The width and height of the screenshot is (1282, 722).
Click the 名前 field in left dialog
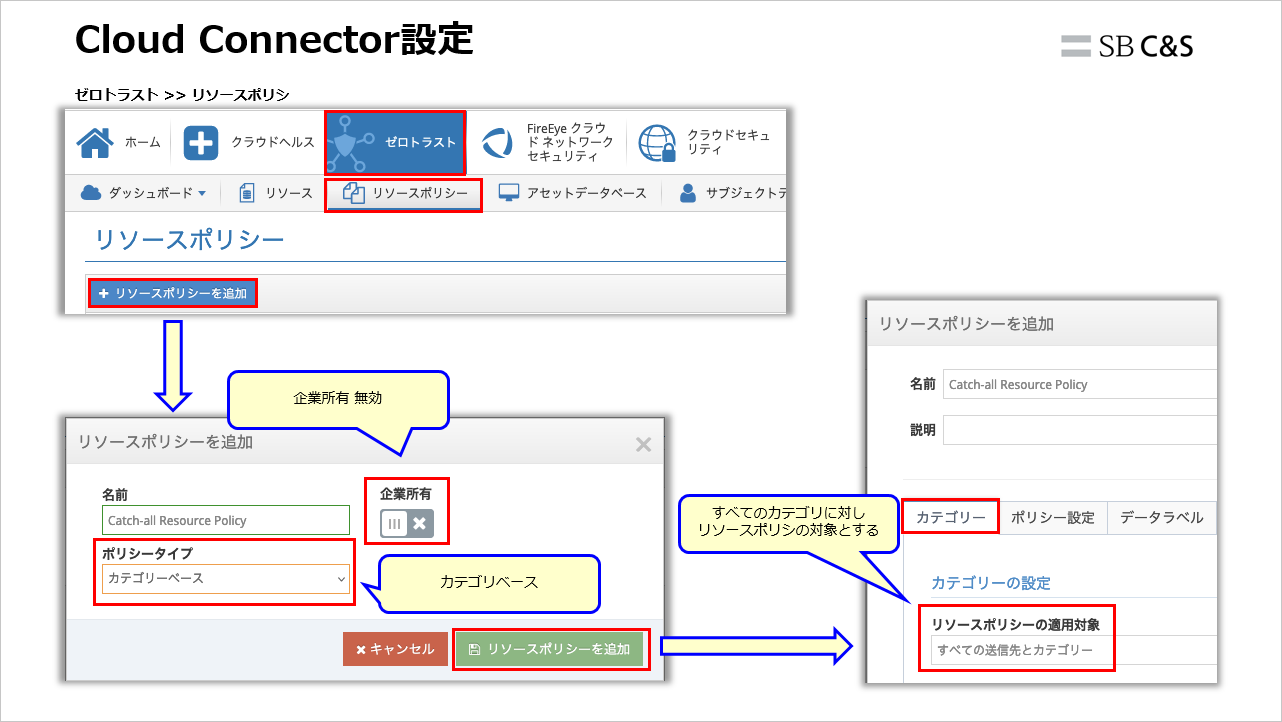click(x=226, y=520)
